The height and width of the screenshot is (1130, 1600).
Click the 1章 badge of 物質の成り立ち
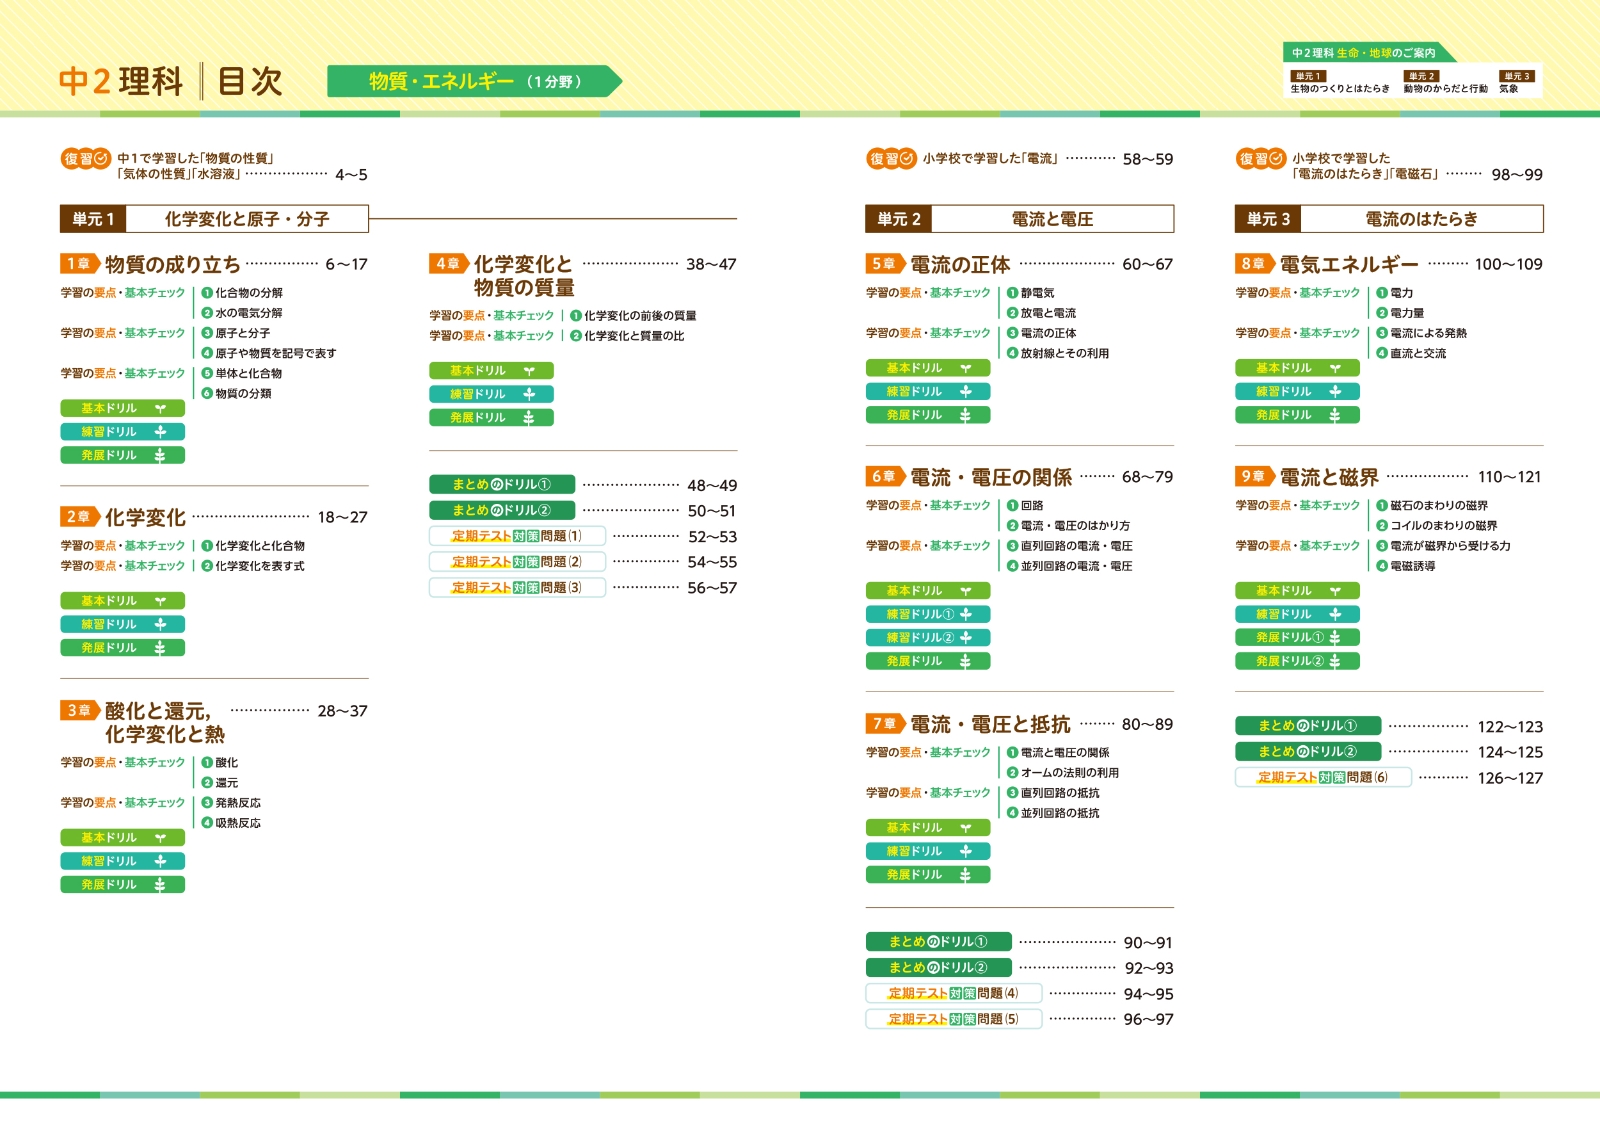(79, 264)
